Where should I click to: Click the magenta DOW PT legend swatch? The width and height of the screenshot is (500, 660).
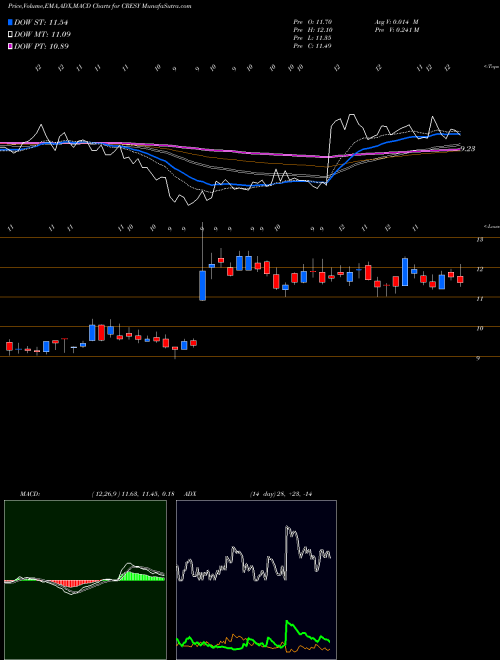point(10,46)
